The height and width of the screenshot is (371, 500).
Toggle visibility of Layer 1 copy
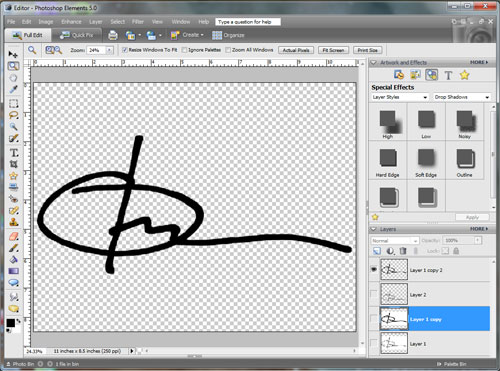click(x=374, y=319)
